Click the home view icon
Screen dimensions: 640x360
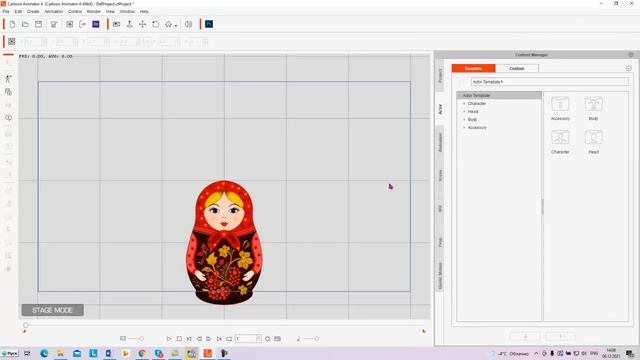coord(168,24)
